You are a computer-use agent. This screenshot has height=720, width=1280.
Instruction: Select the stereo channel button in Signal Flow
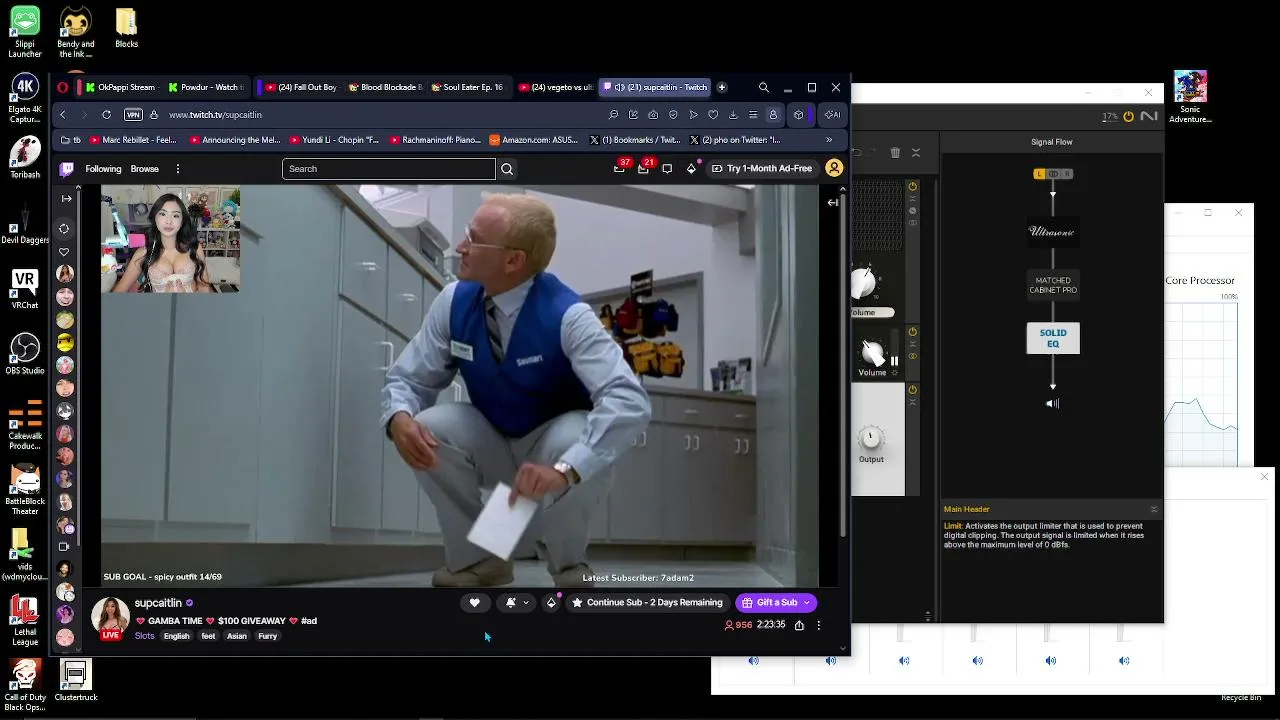click(1053, 174)
